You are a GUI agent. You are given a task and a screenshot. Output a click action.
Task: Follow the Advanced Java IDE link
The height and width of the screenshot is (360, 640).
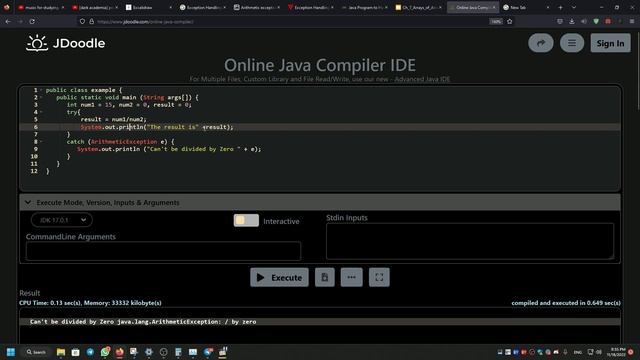[x=422, y=79]
